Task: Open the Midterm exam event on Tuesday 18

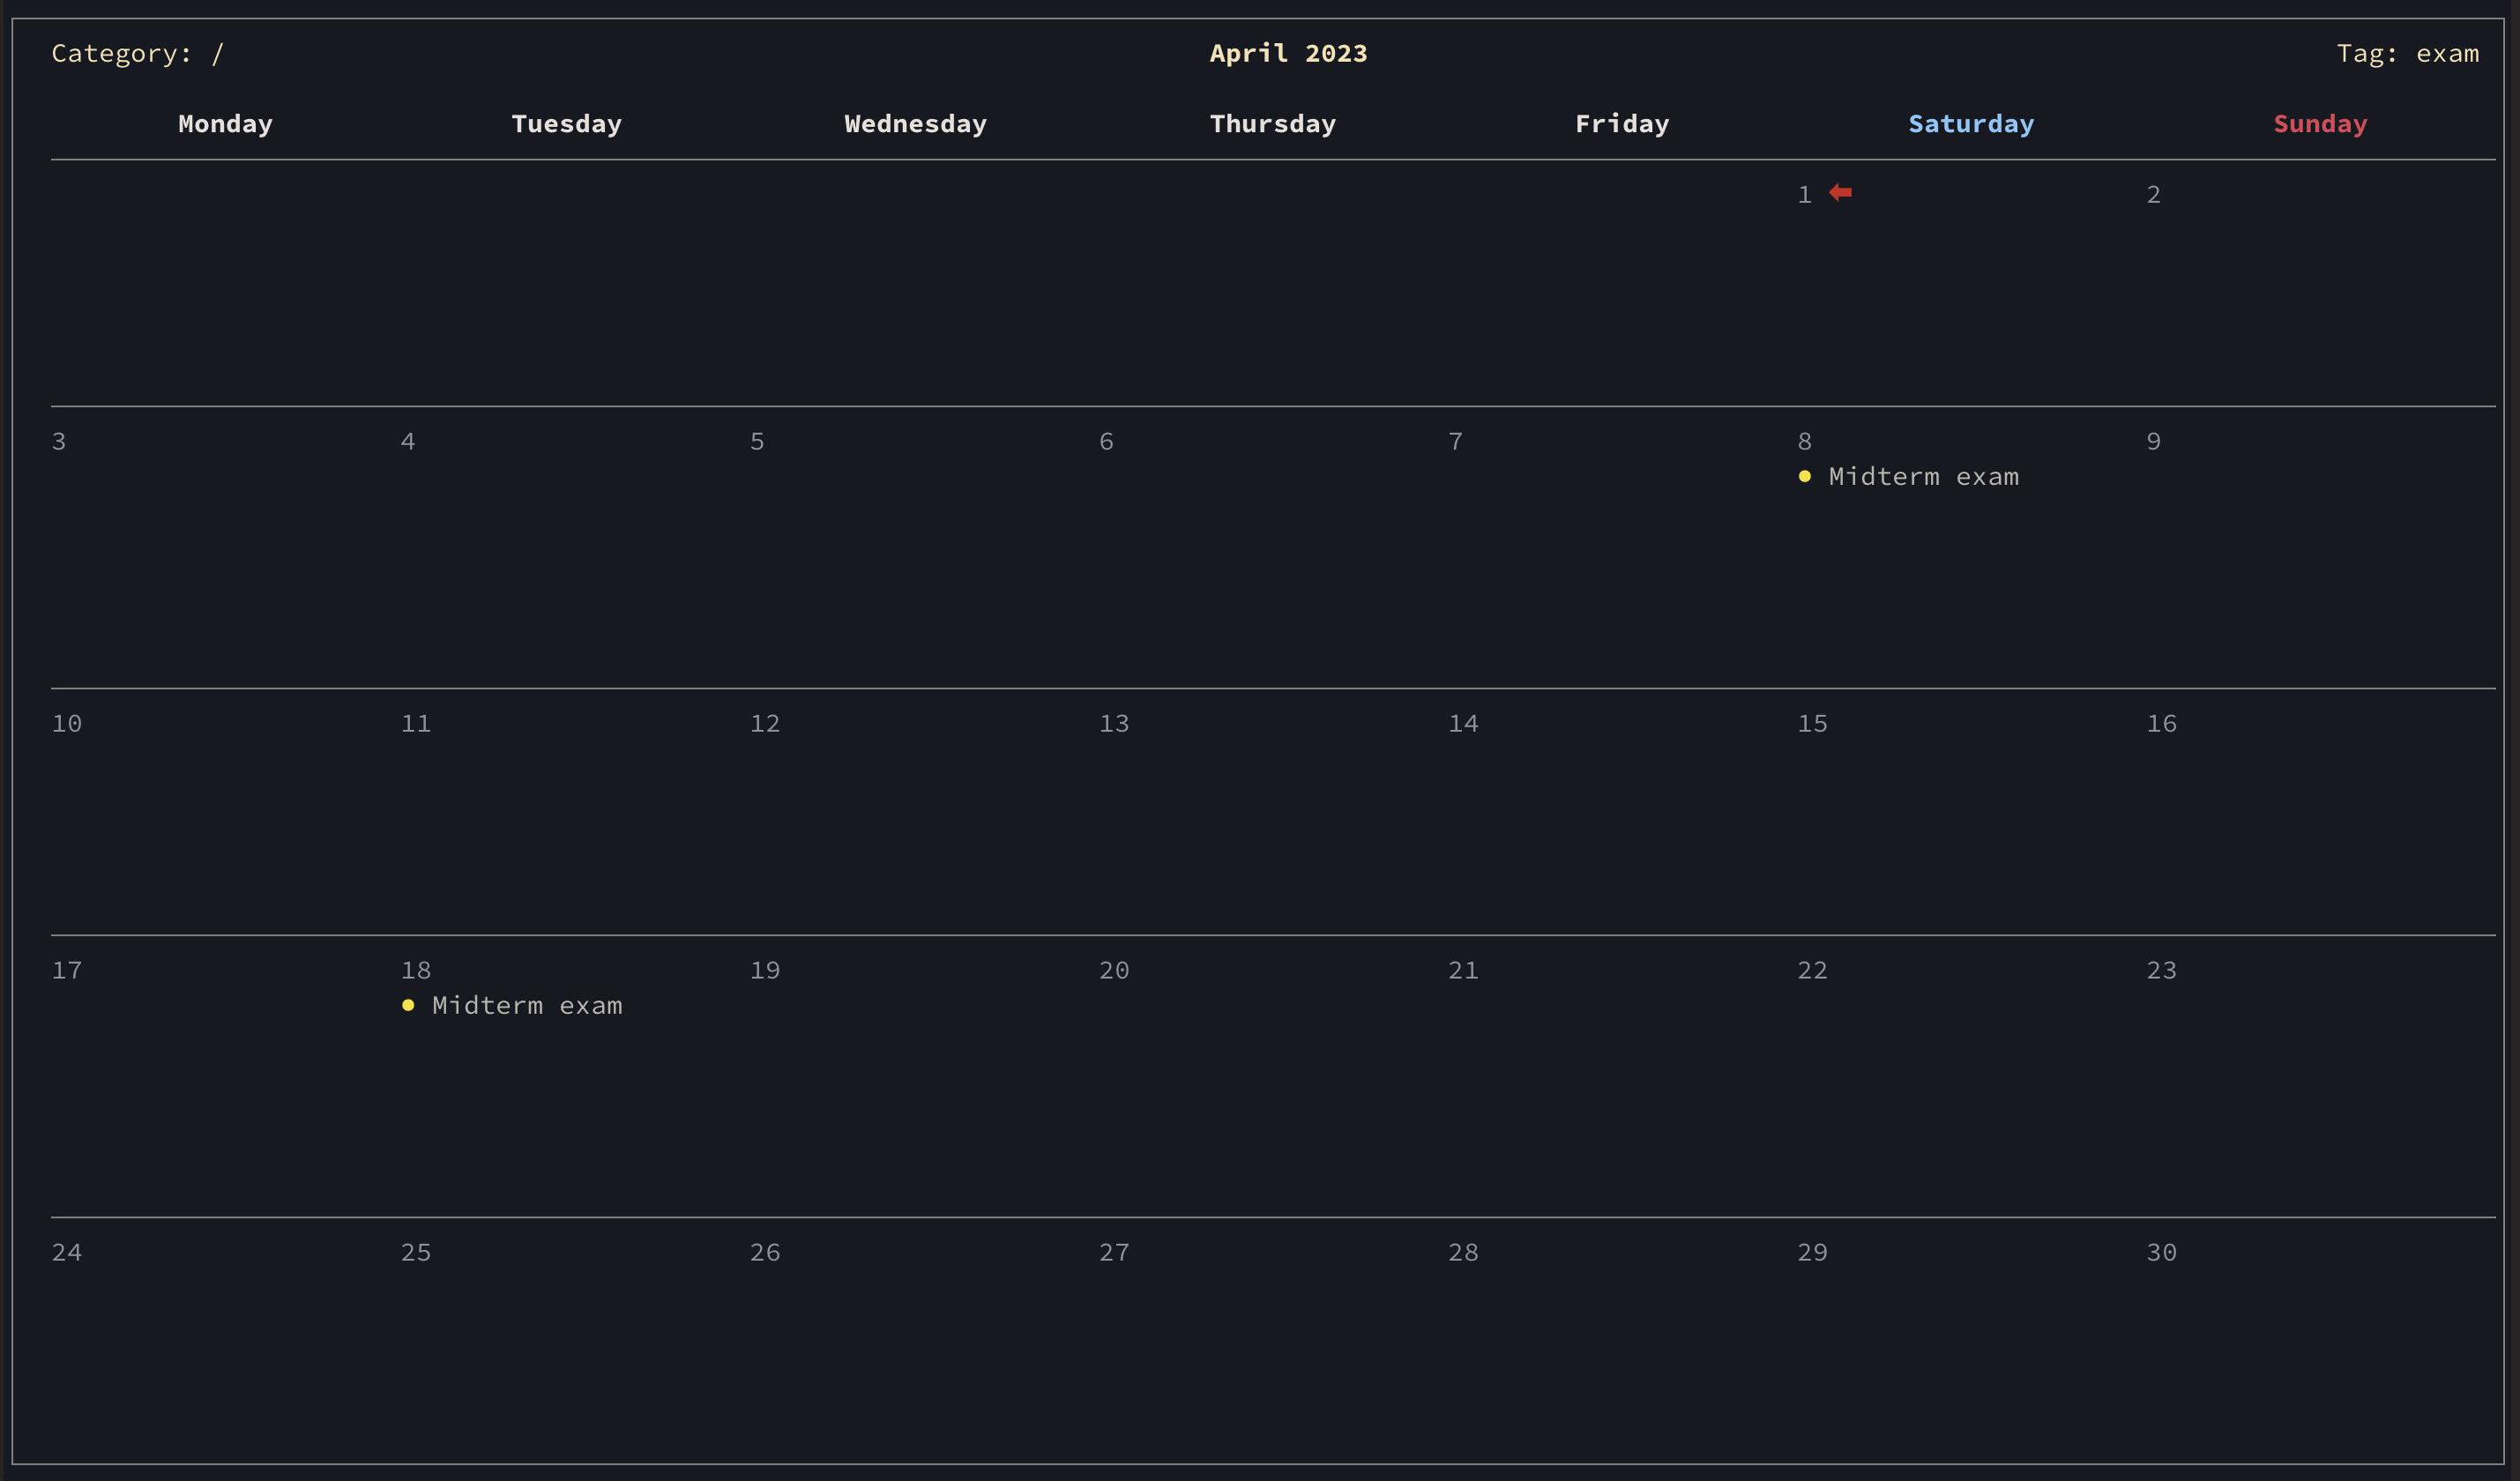Action: click(527, 1005)
